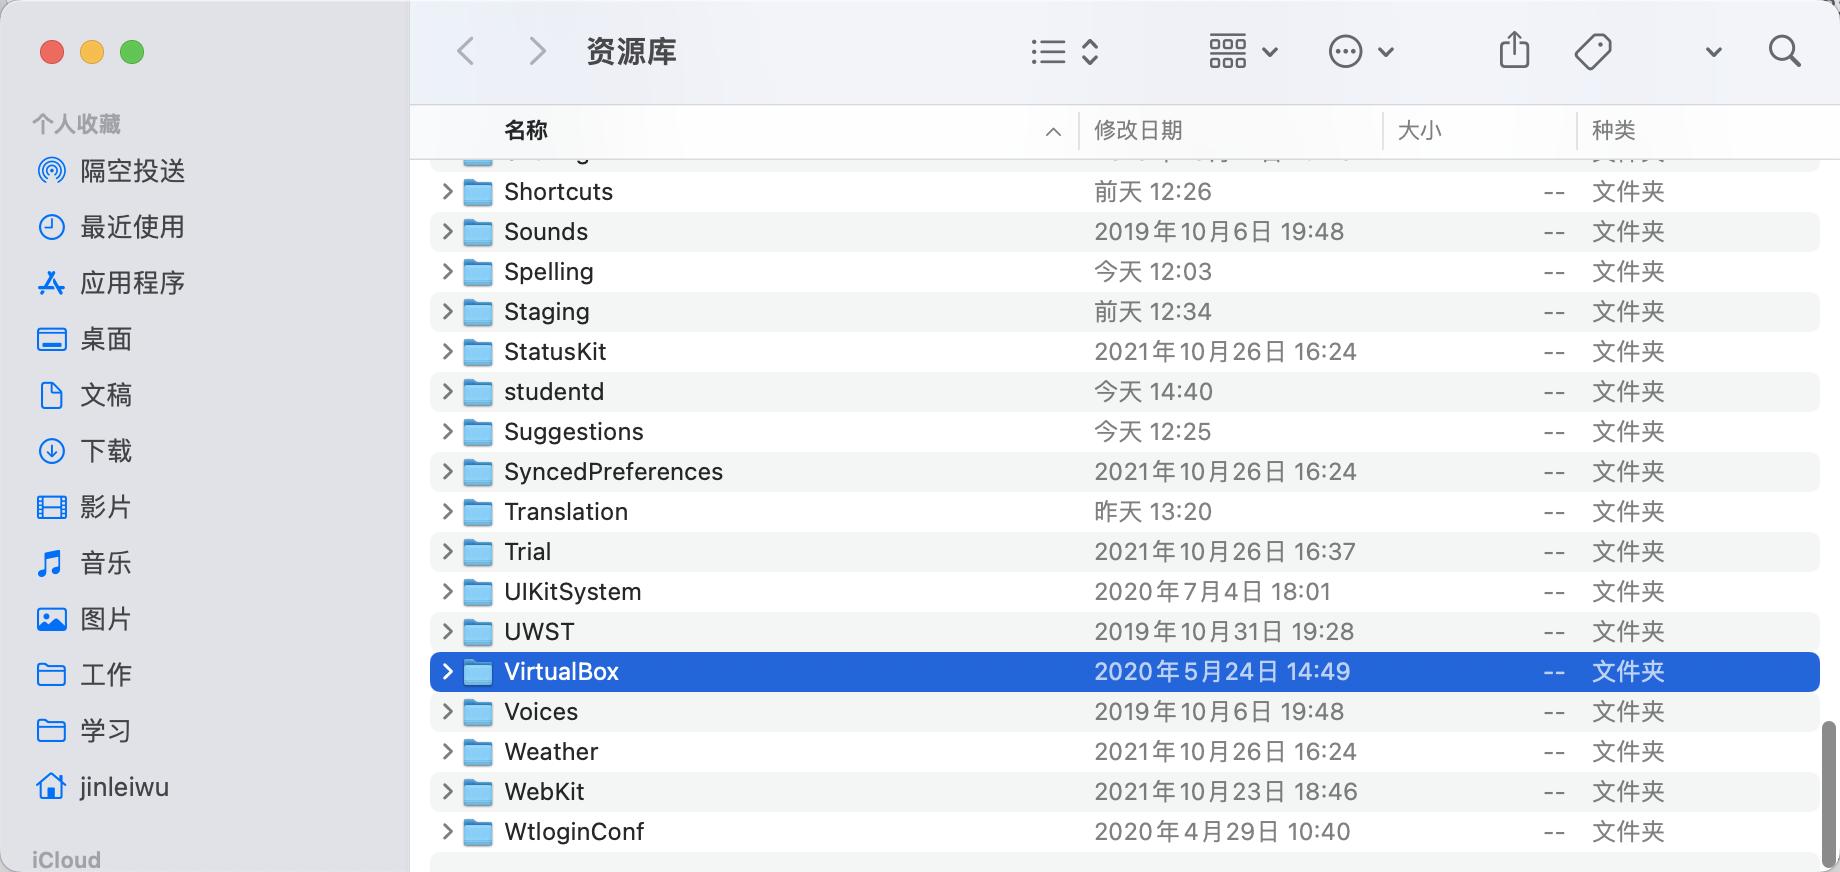Sort by the 大小 column header
The width and height of the screenshot is (1840, 872).
(1419, 130)
